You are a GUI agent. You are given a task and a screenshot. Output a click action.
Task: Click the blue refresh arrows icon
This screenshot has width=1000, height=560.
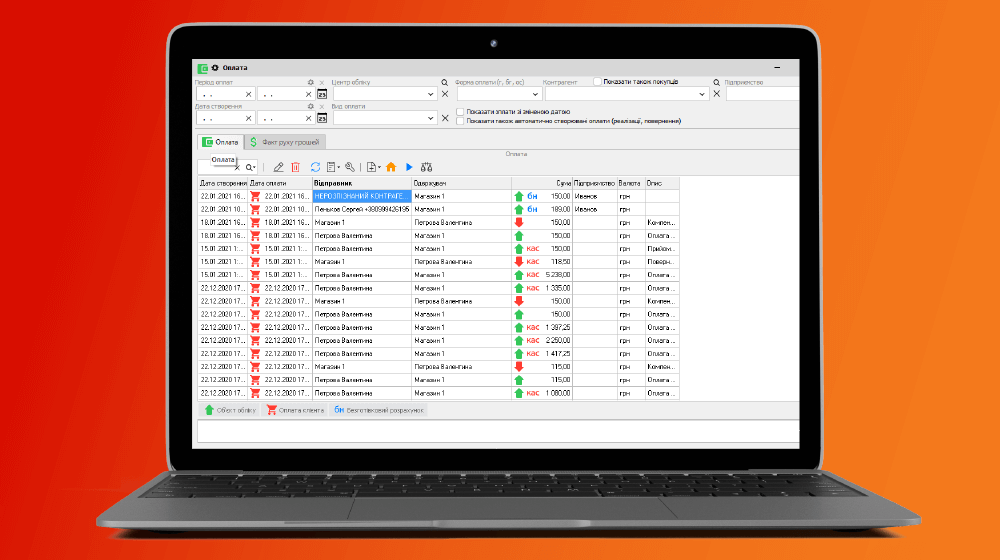(315, 167)
